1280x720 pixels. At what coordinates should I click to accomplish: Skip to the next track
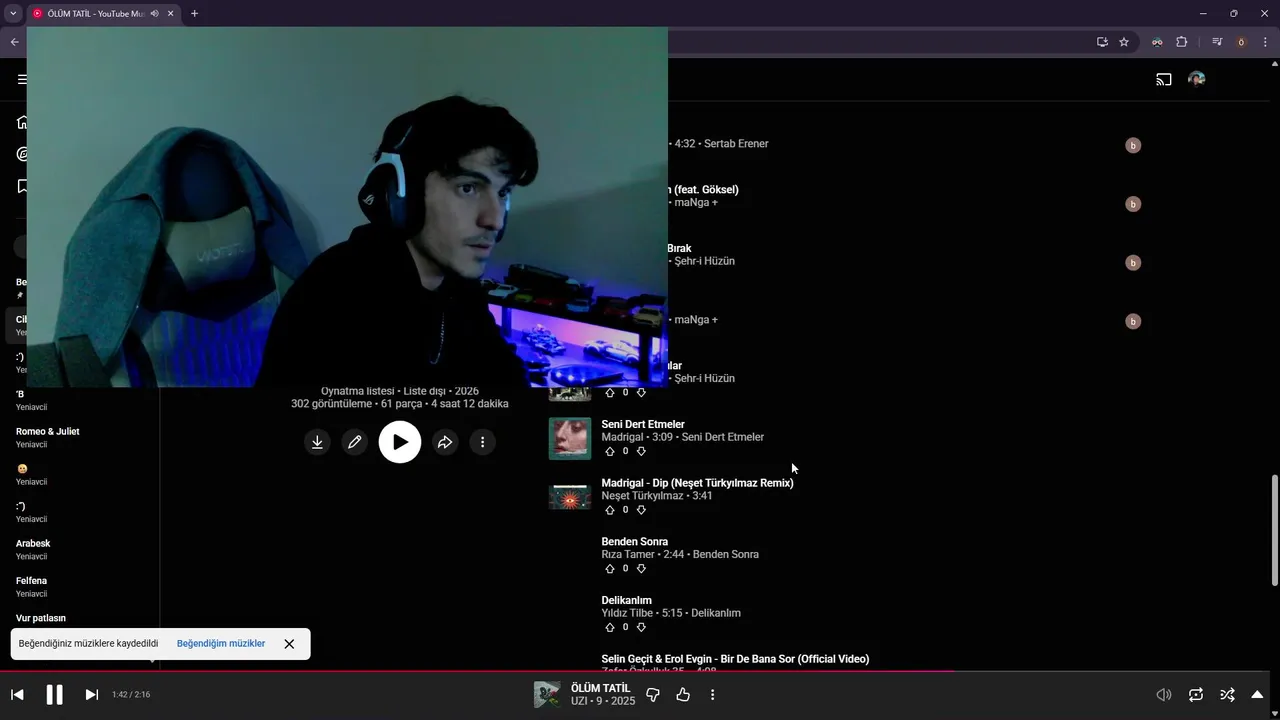tap(91, 694)
